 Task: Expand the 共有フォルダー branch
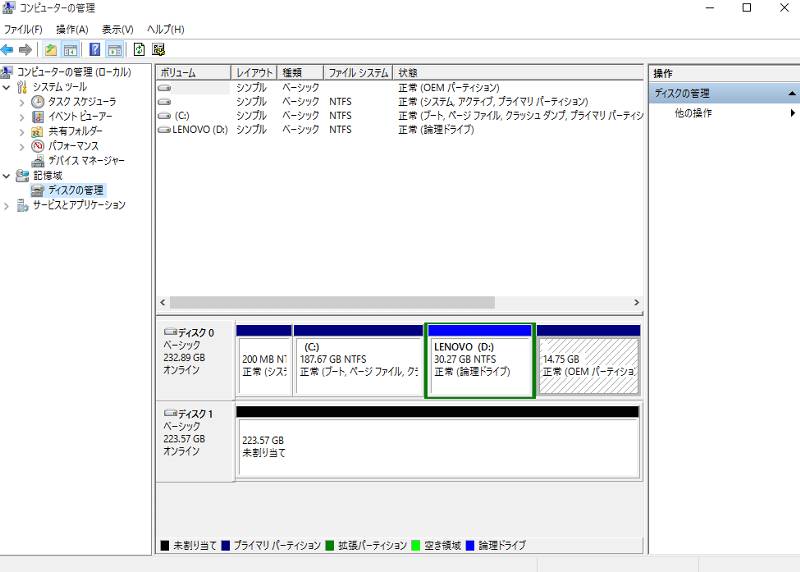click(x=21, y=132)
